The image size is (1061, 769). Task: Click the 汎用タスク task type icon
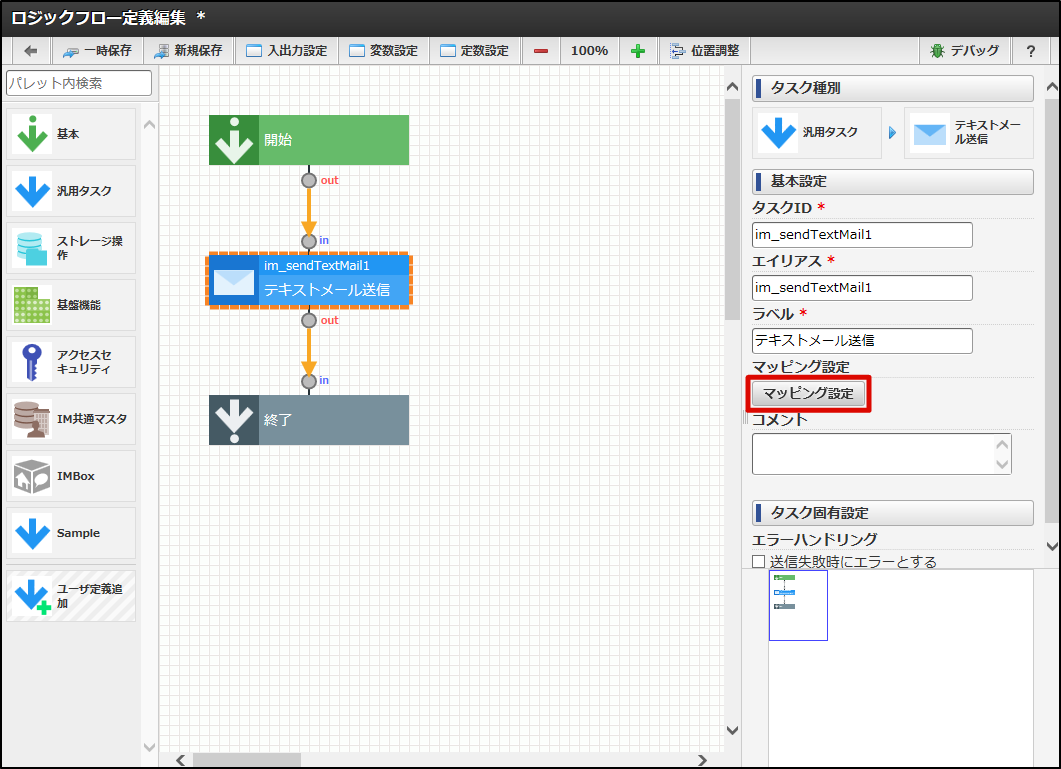click(817, 133)
